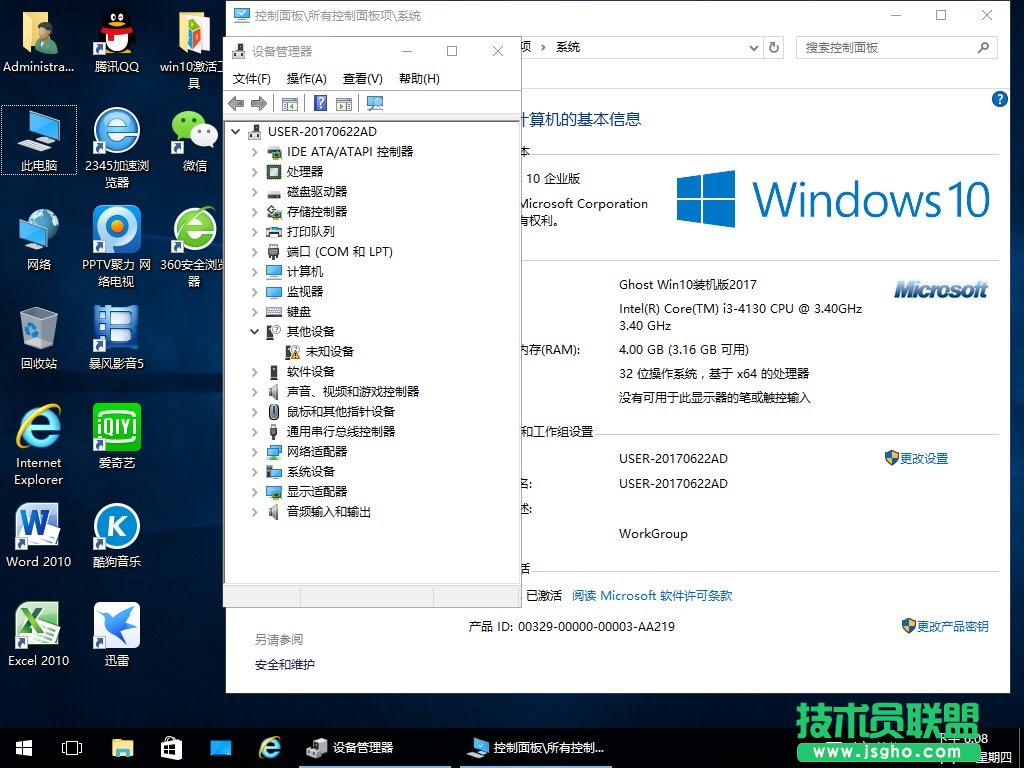Screen dimensions: 1024x768
Task: Click the control panel help question mark icon
Action: point(999,99)
